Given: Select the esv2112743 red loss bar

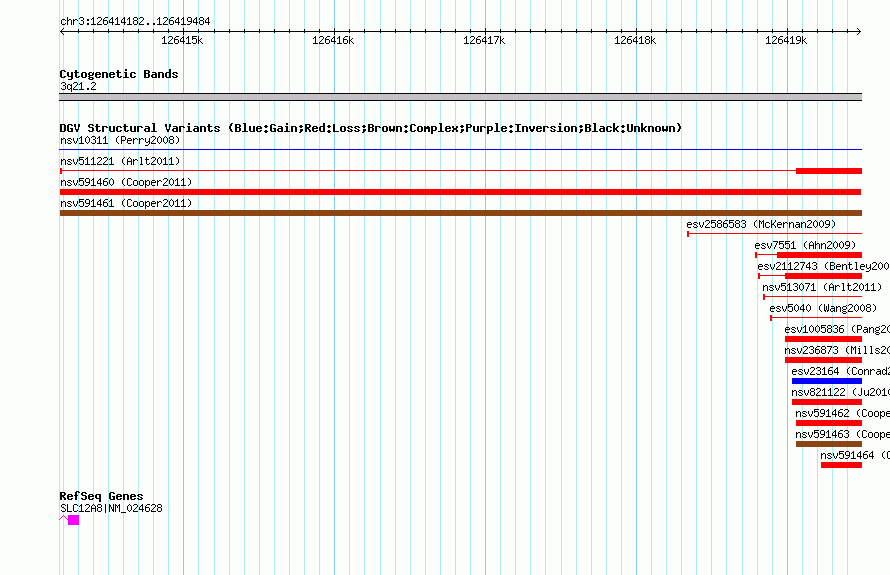Looking at the screenshot, I should [x=823, y=276].
